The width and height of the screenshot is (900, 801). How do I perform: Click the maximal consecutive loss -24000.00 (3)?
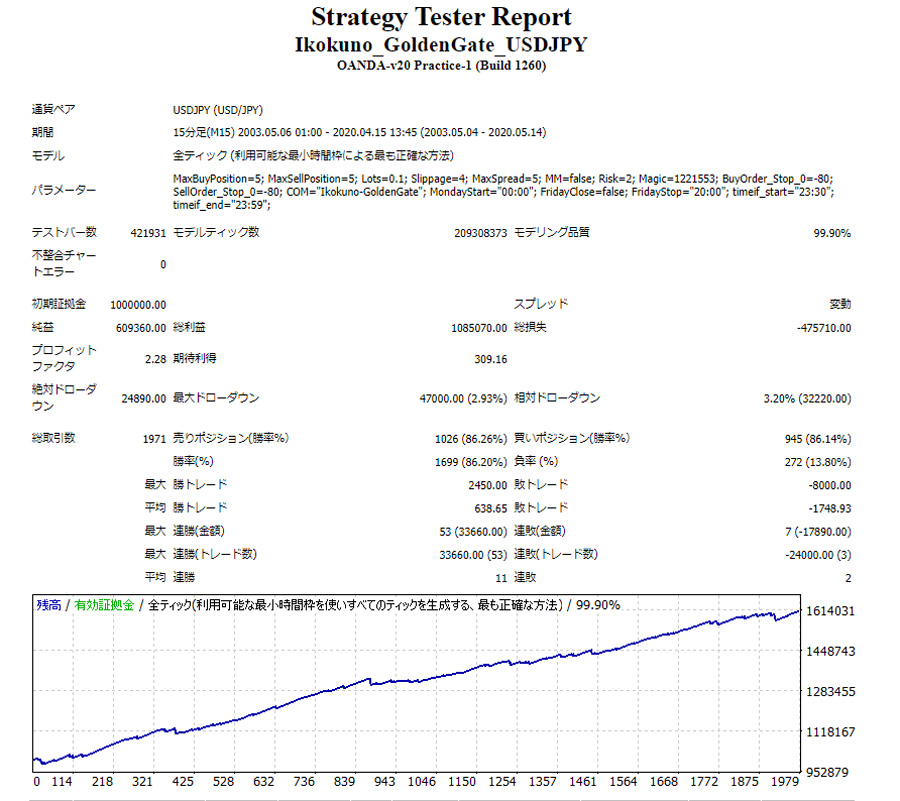point(818,555)
